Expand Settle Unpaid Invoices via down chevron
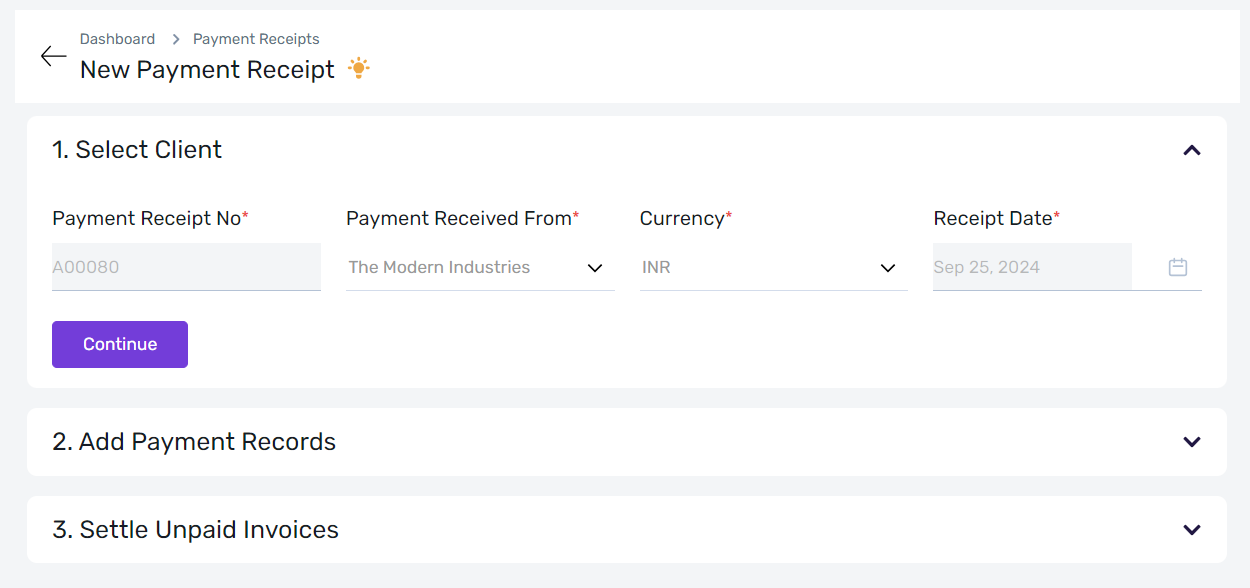1250x588 pixels. pos(1191,530)
